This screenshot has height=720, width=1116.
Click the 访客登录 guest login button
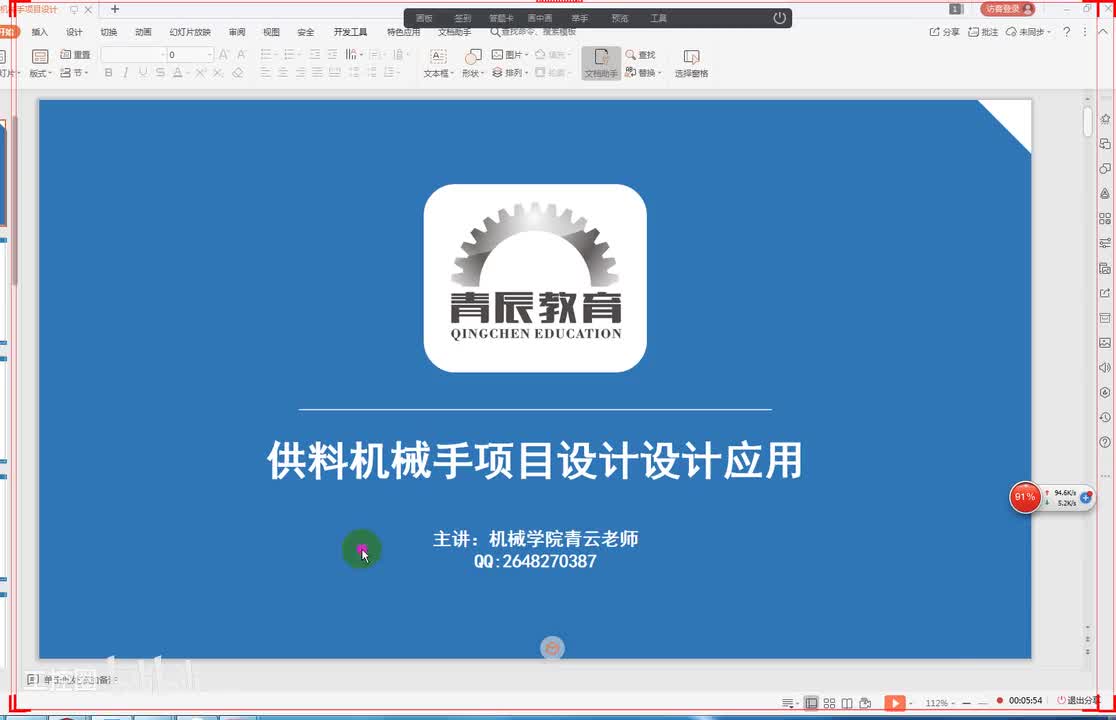pyautogui.click(x=1007, y=9)
